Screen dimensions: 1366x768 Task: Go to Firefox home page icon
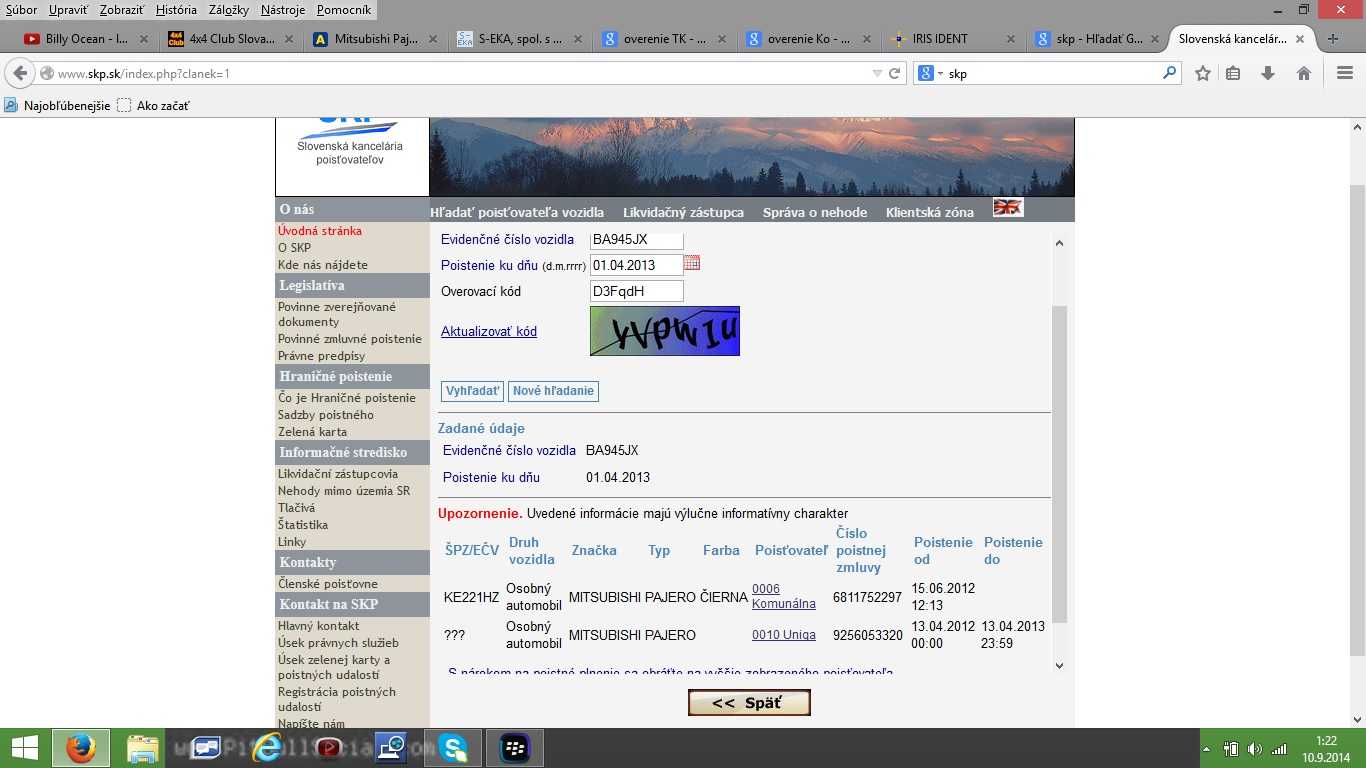point(1303,73)
